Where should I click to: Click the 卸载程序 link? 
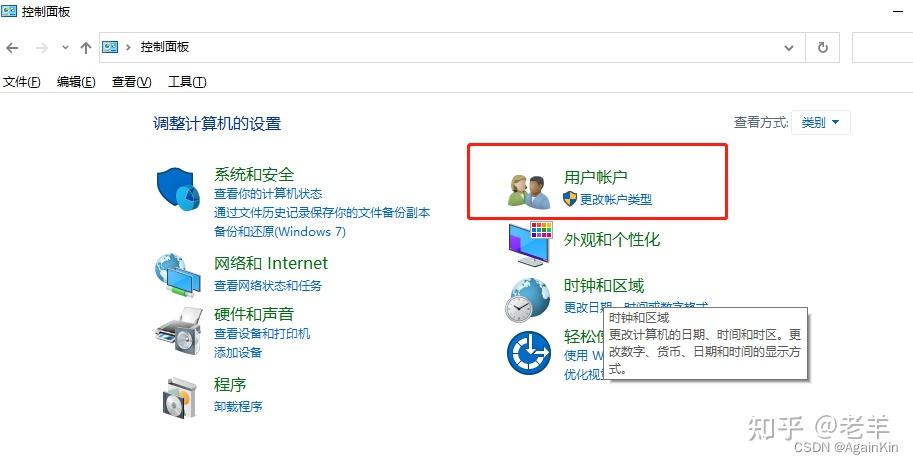pyautogui.click(x=238, y=406)
